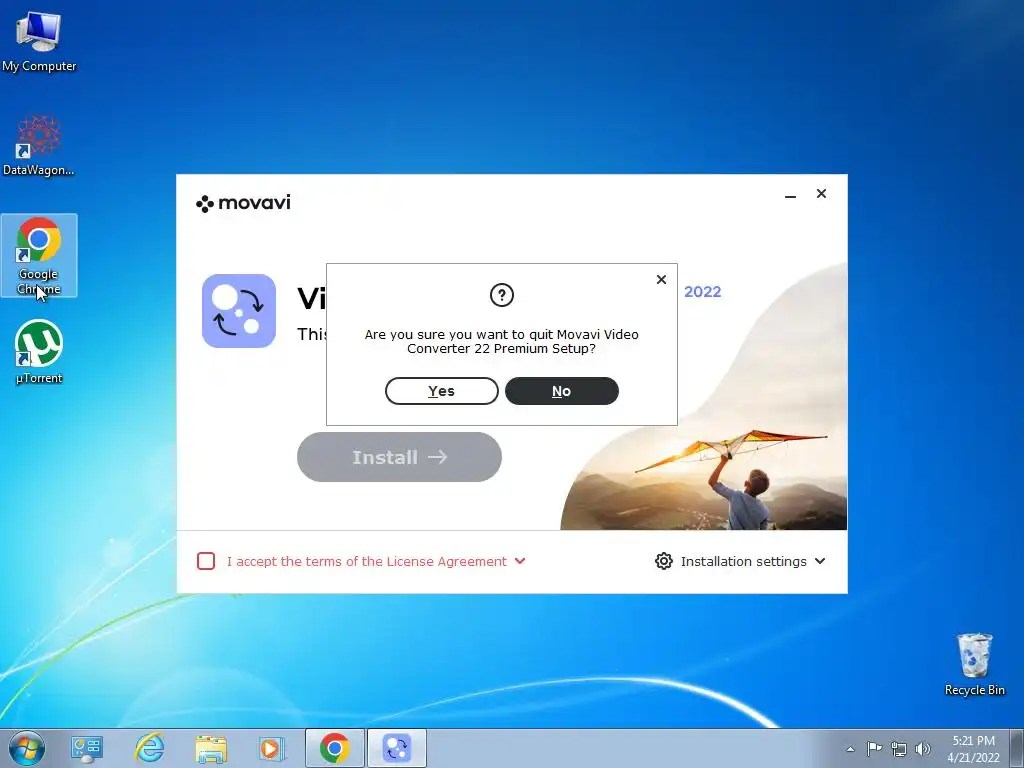This screenshot has width=1024, height=768.
Task: Expand License Agreement chevron arrow
Action: [520, 561]
